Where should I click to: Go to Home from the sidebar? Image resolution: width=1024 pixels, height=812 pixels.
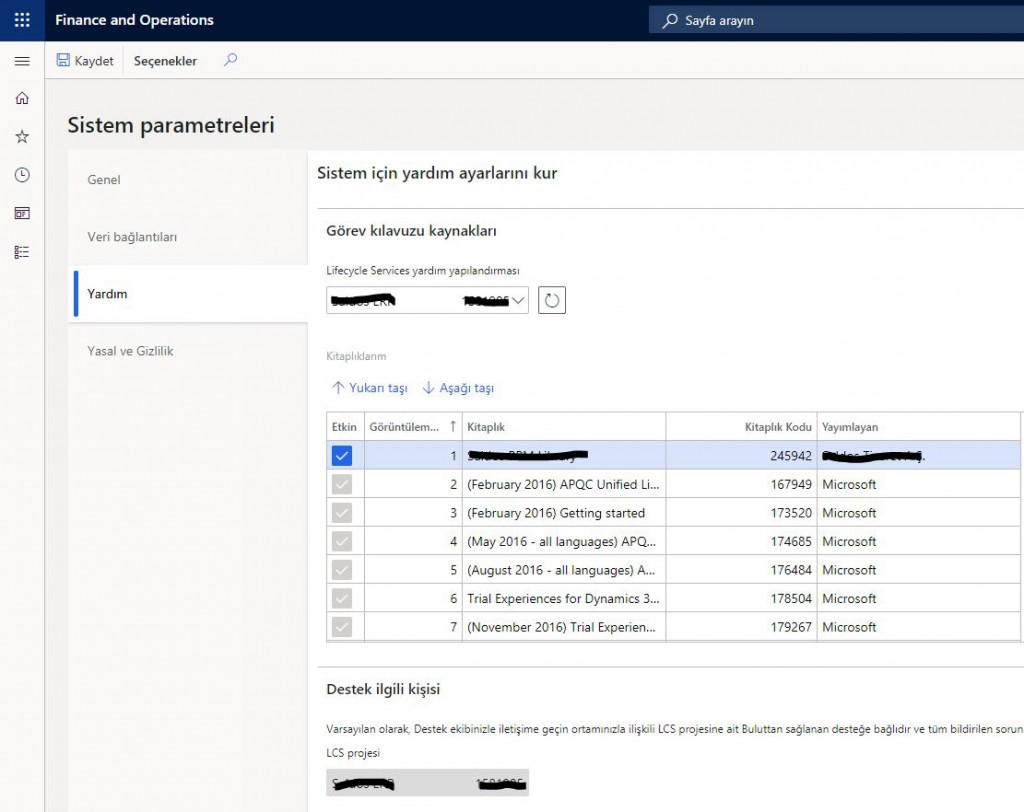point(22,98)
